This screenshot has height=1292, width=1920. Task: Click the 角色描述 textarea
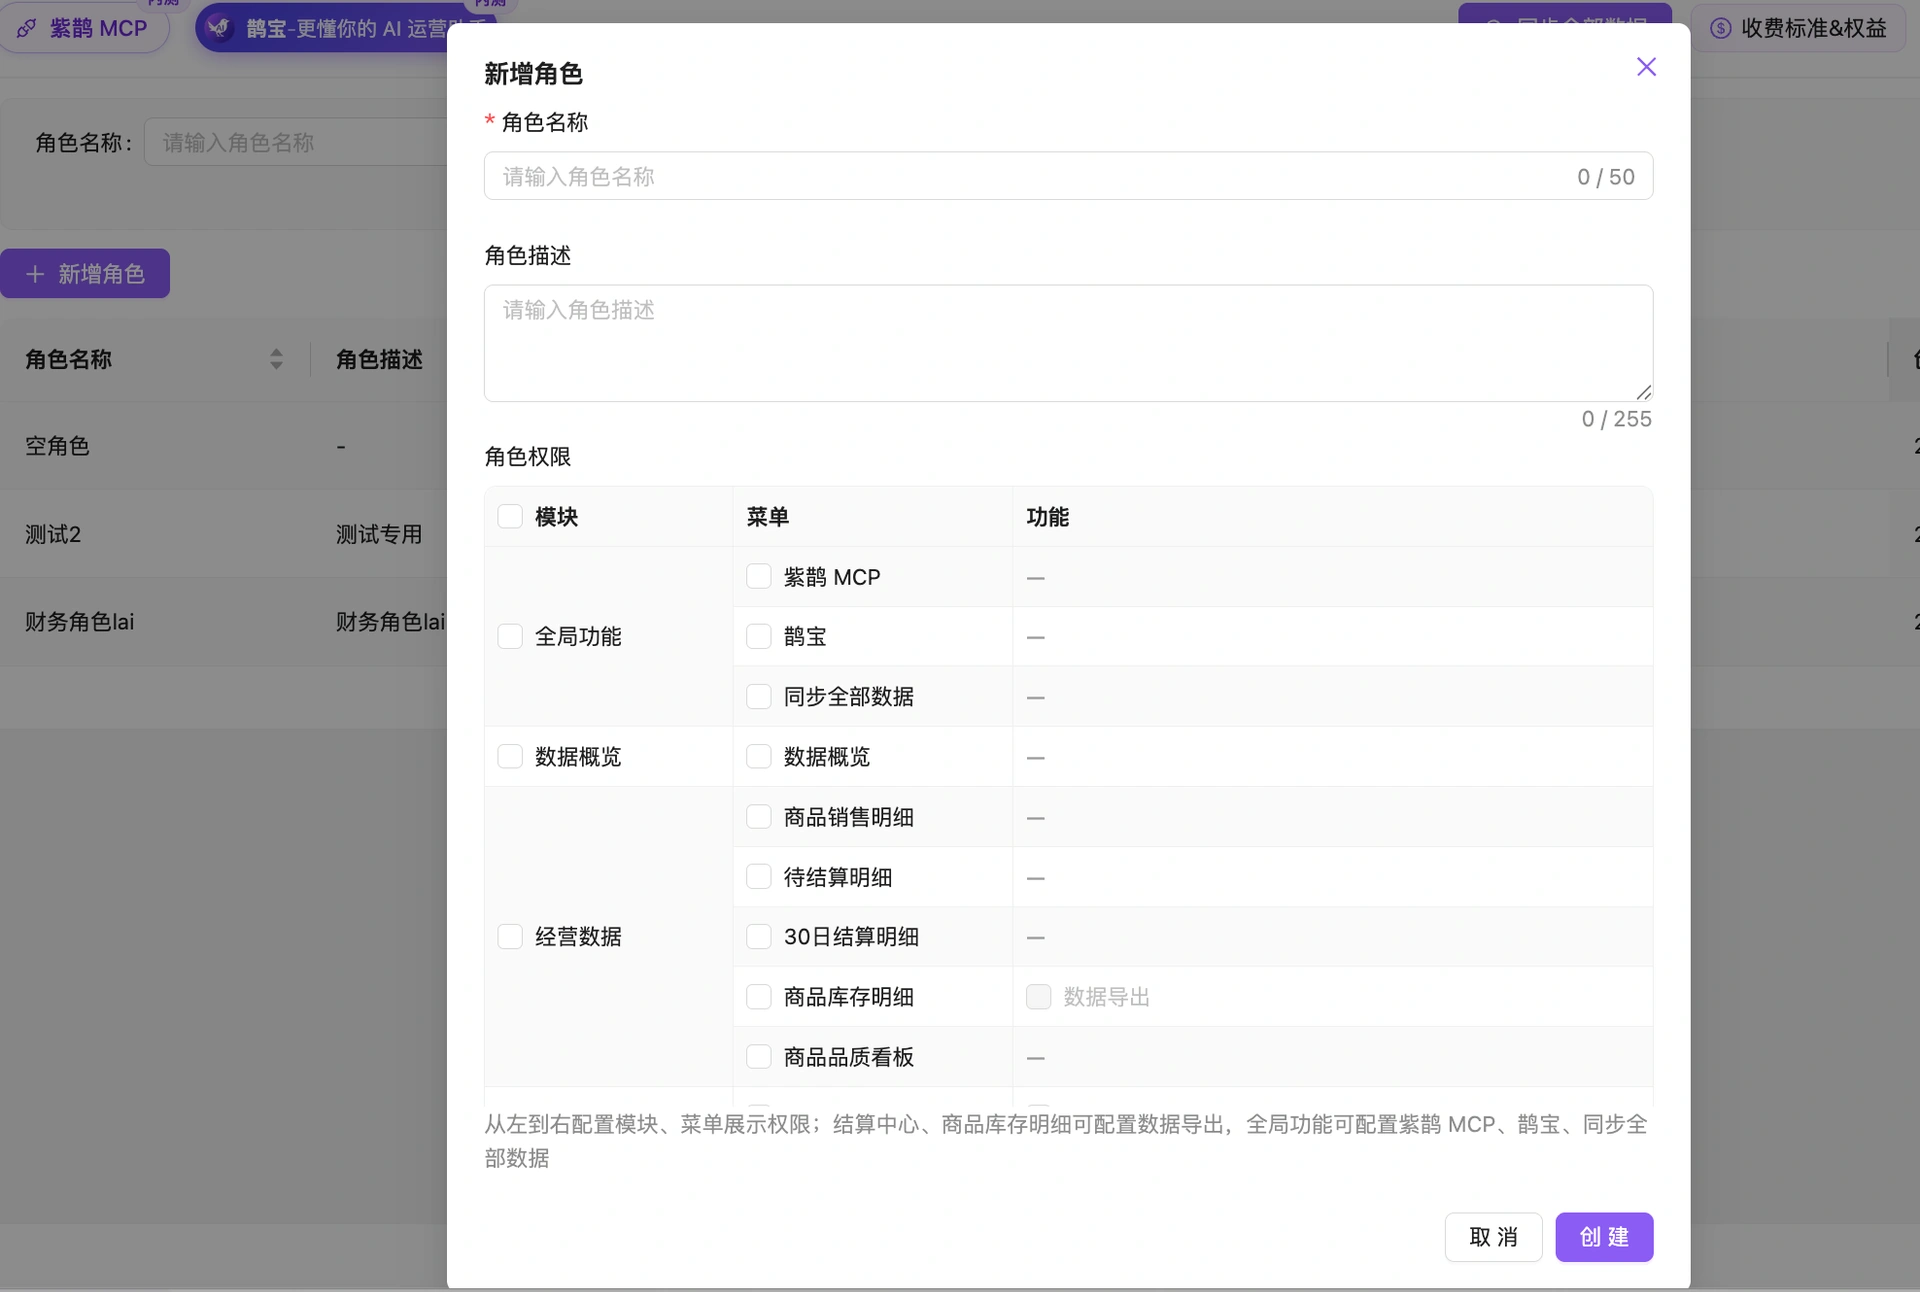point(1068,343)
